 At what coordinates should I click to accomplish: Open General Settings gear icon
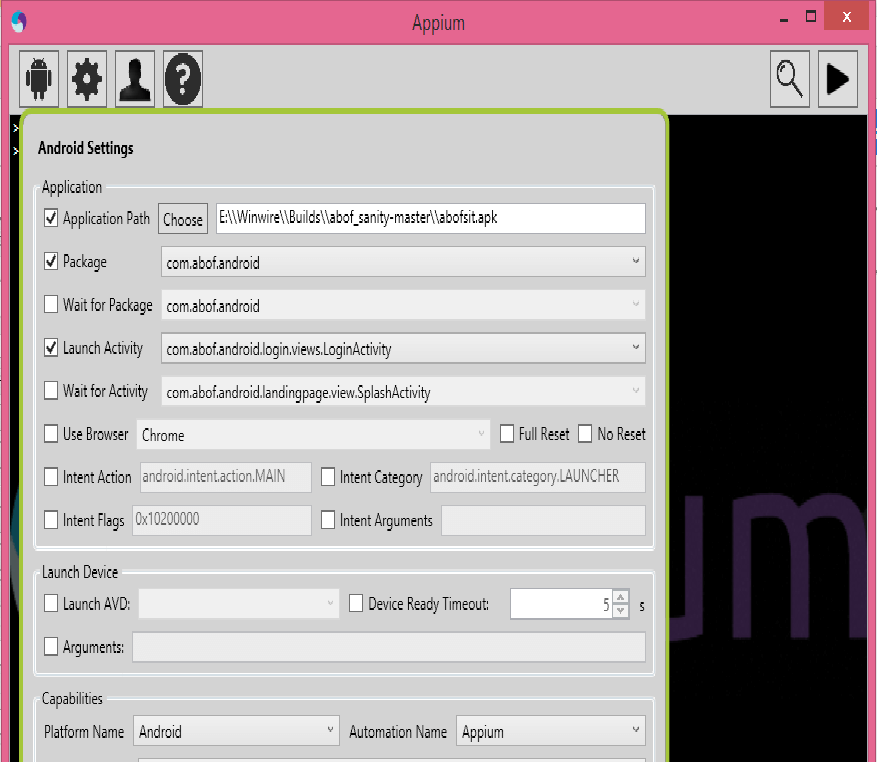tap(87, 79)
